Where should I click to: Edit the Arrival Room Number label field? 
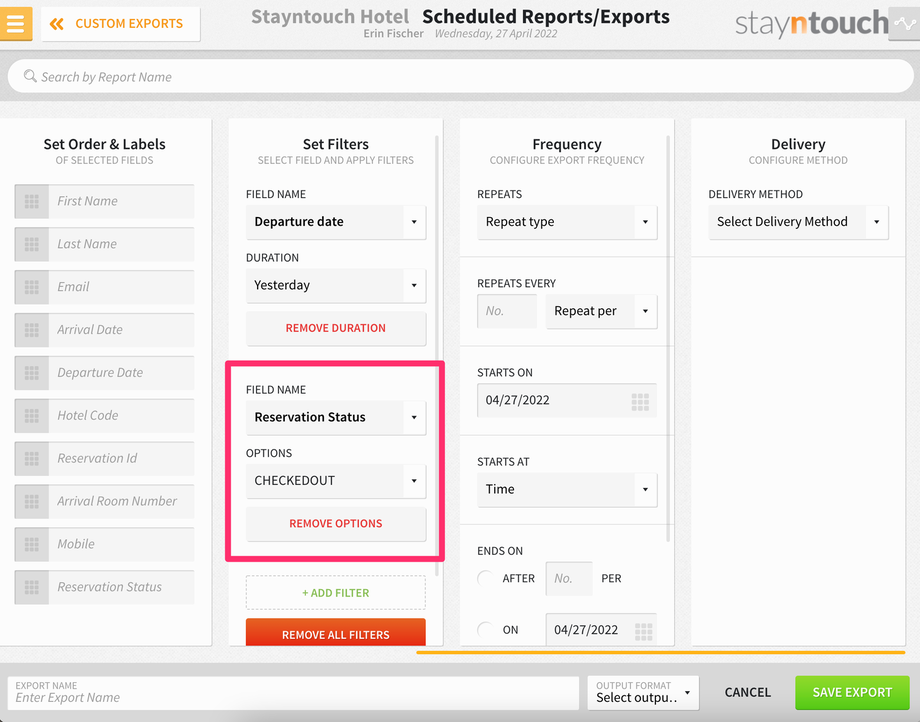(x=121, y=501)
